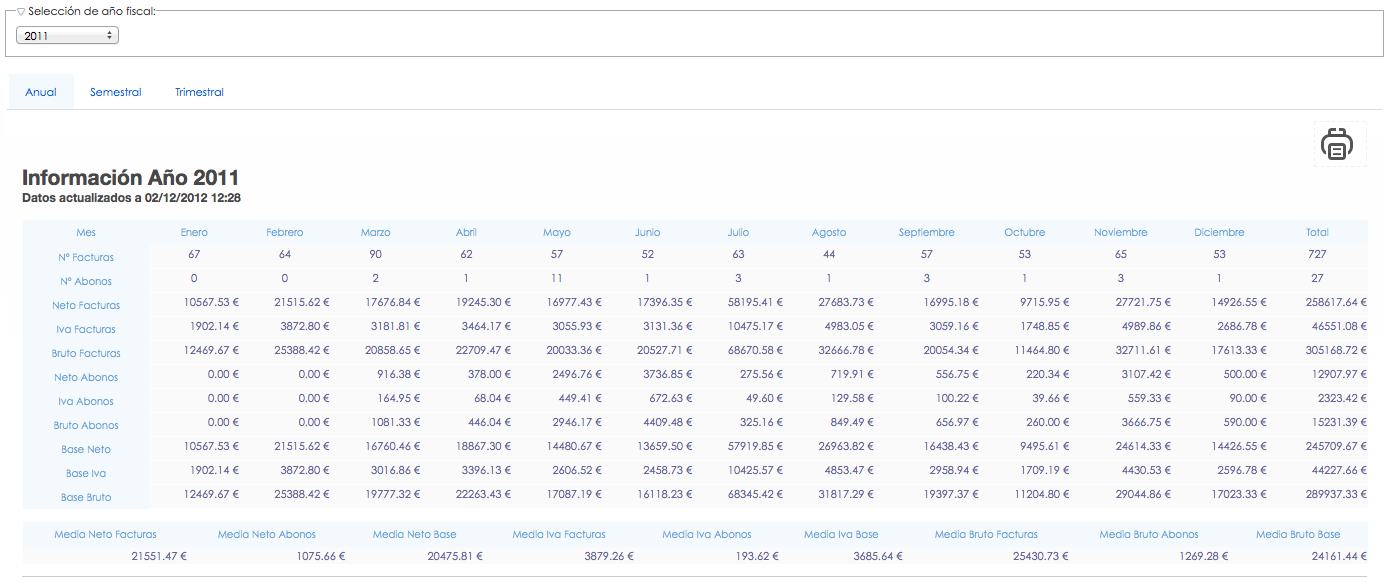
Task: Click the Media Iva Facturas header
Action: 559,534
